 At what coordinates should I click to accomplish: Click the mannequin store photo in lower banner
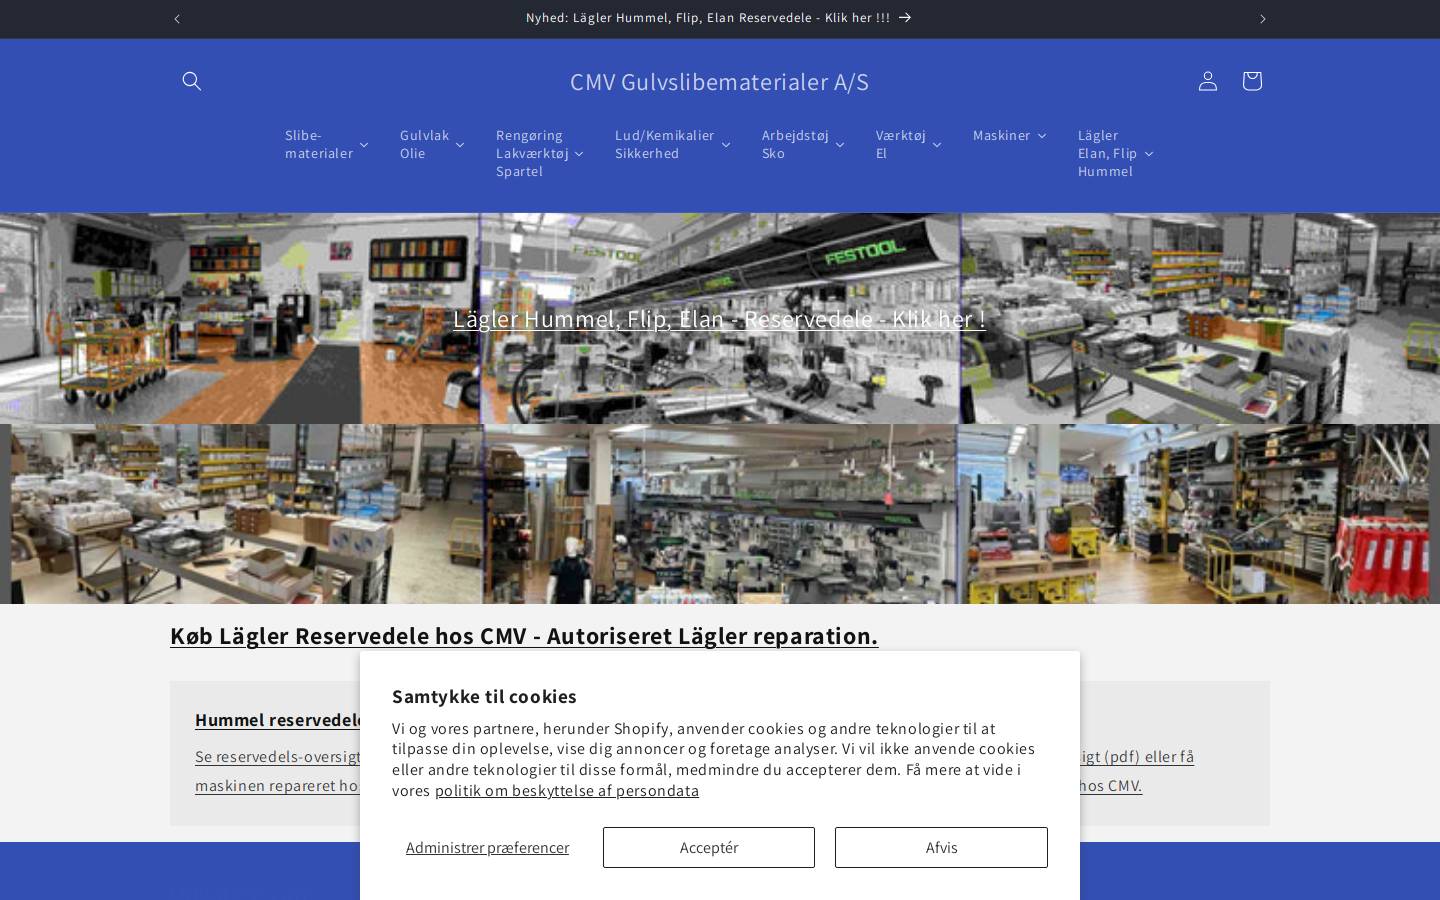720,514
